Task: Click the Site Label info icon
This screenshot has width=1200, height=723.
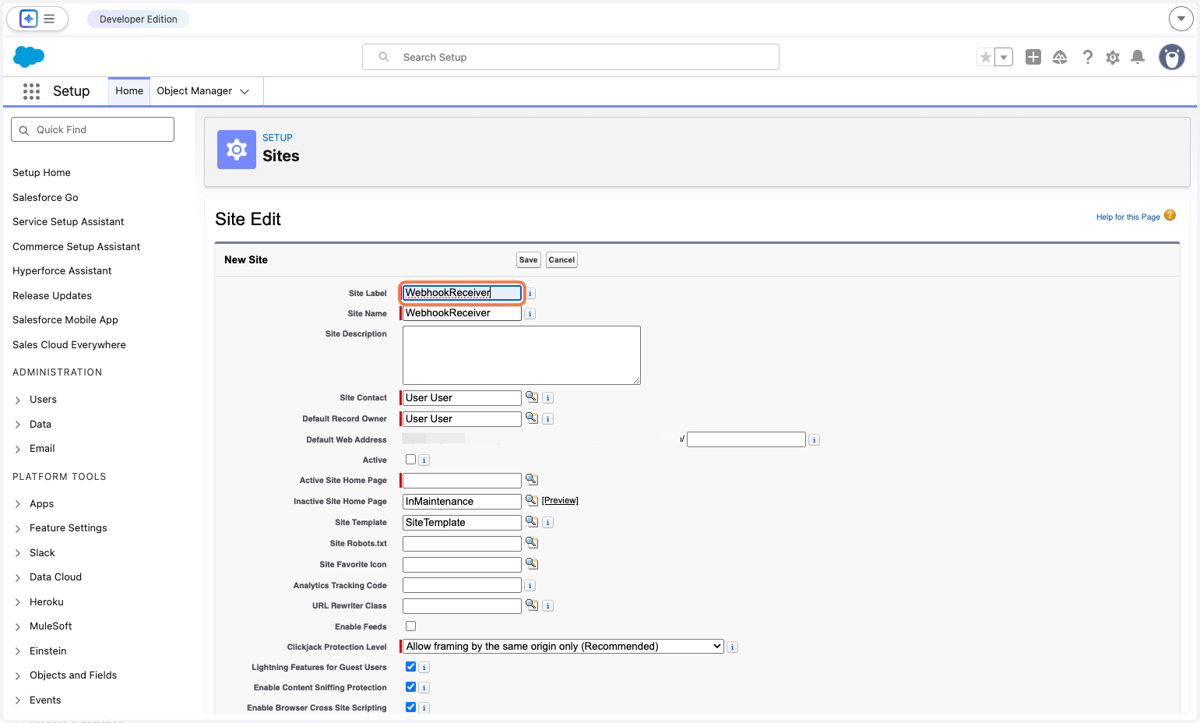Action: (x=531, y=293)
